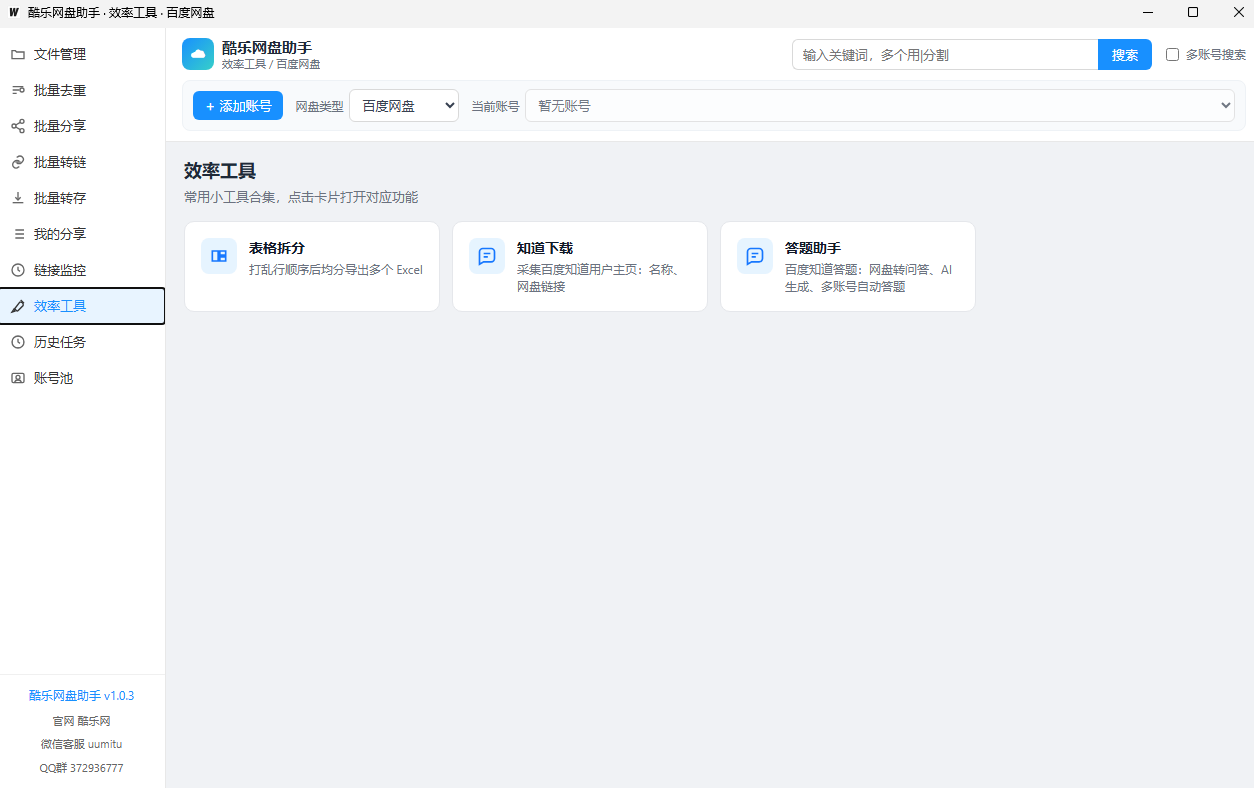Open the 知道下载 tool card
The image size is (1254, 788).
(x=580, y=266)
